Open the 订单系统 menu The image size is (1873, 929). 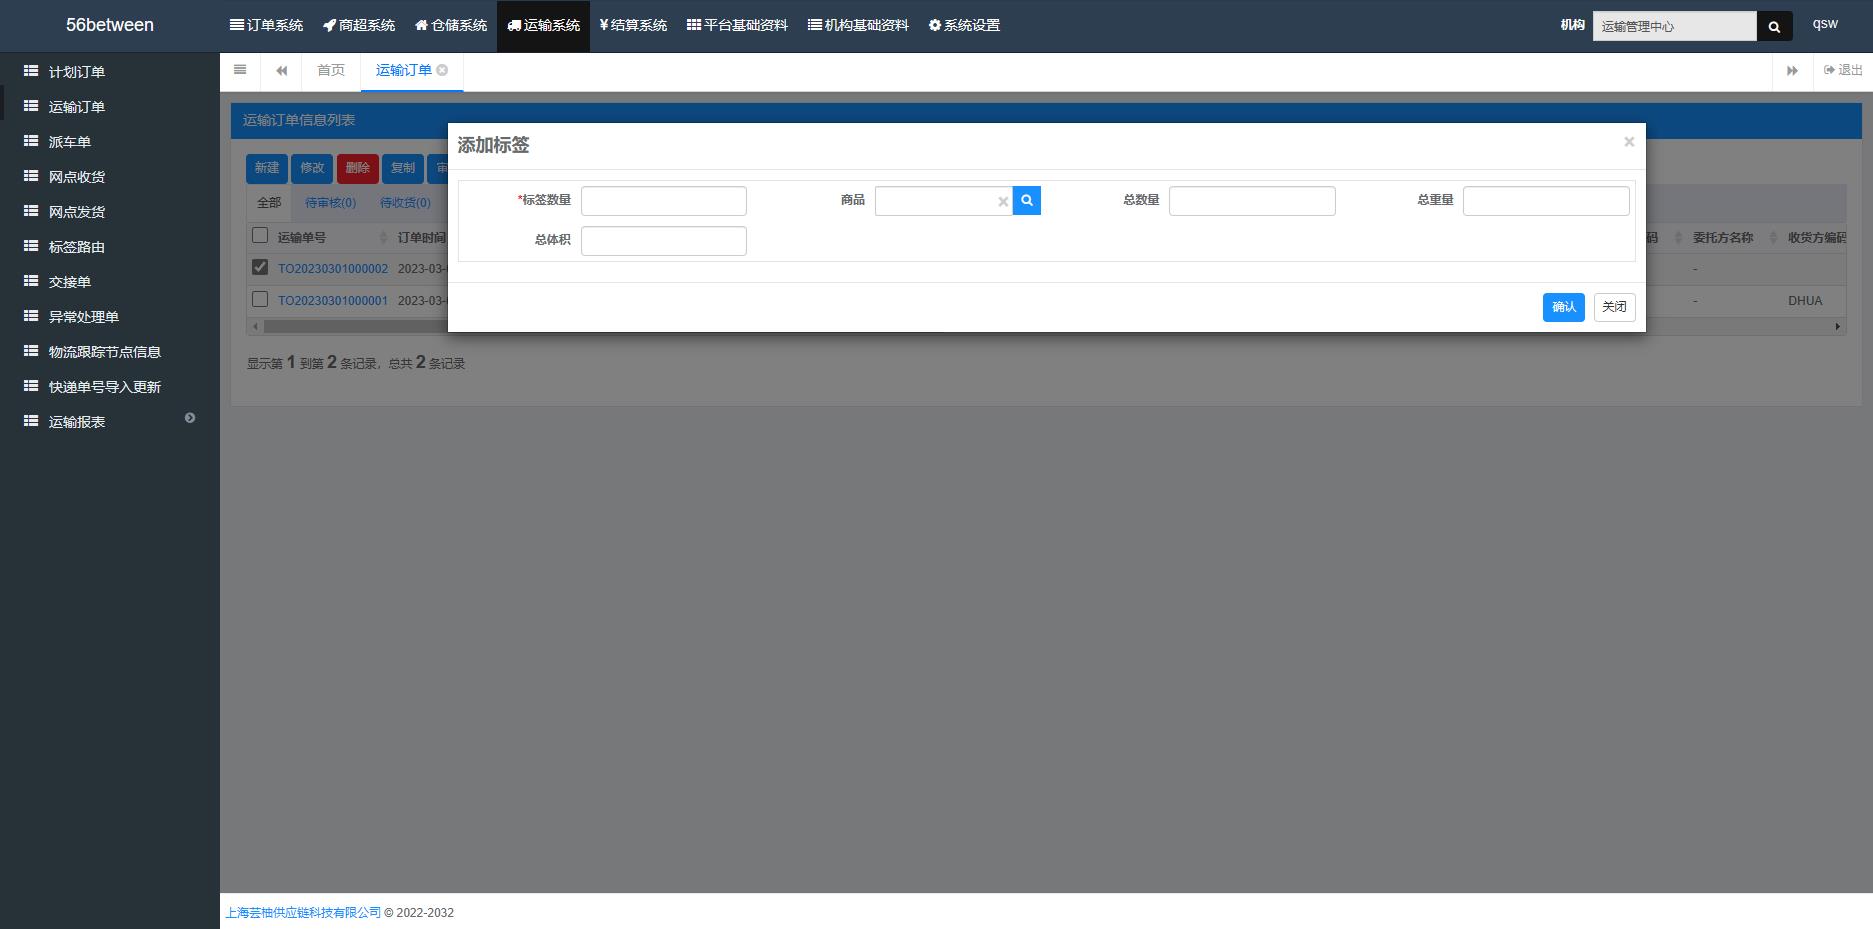[x=266, y=25]
